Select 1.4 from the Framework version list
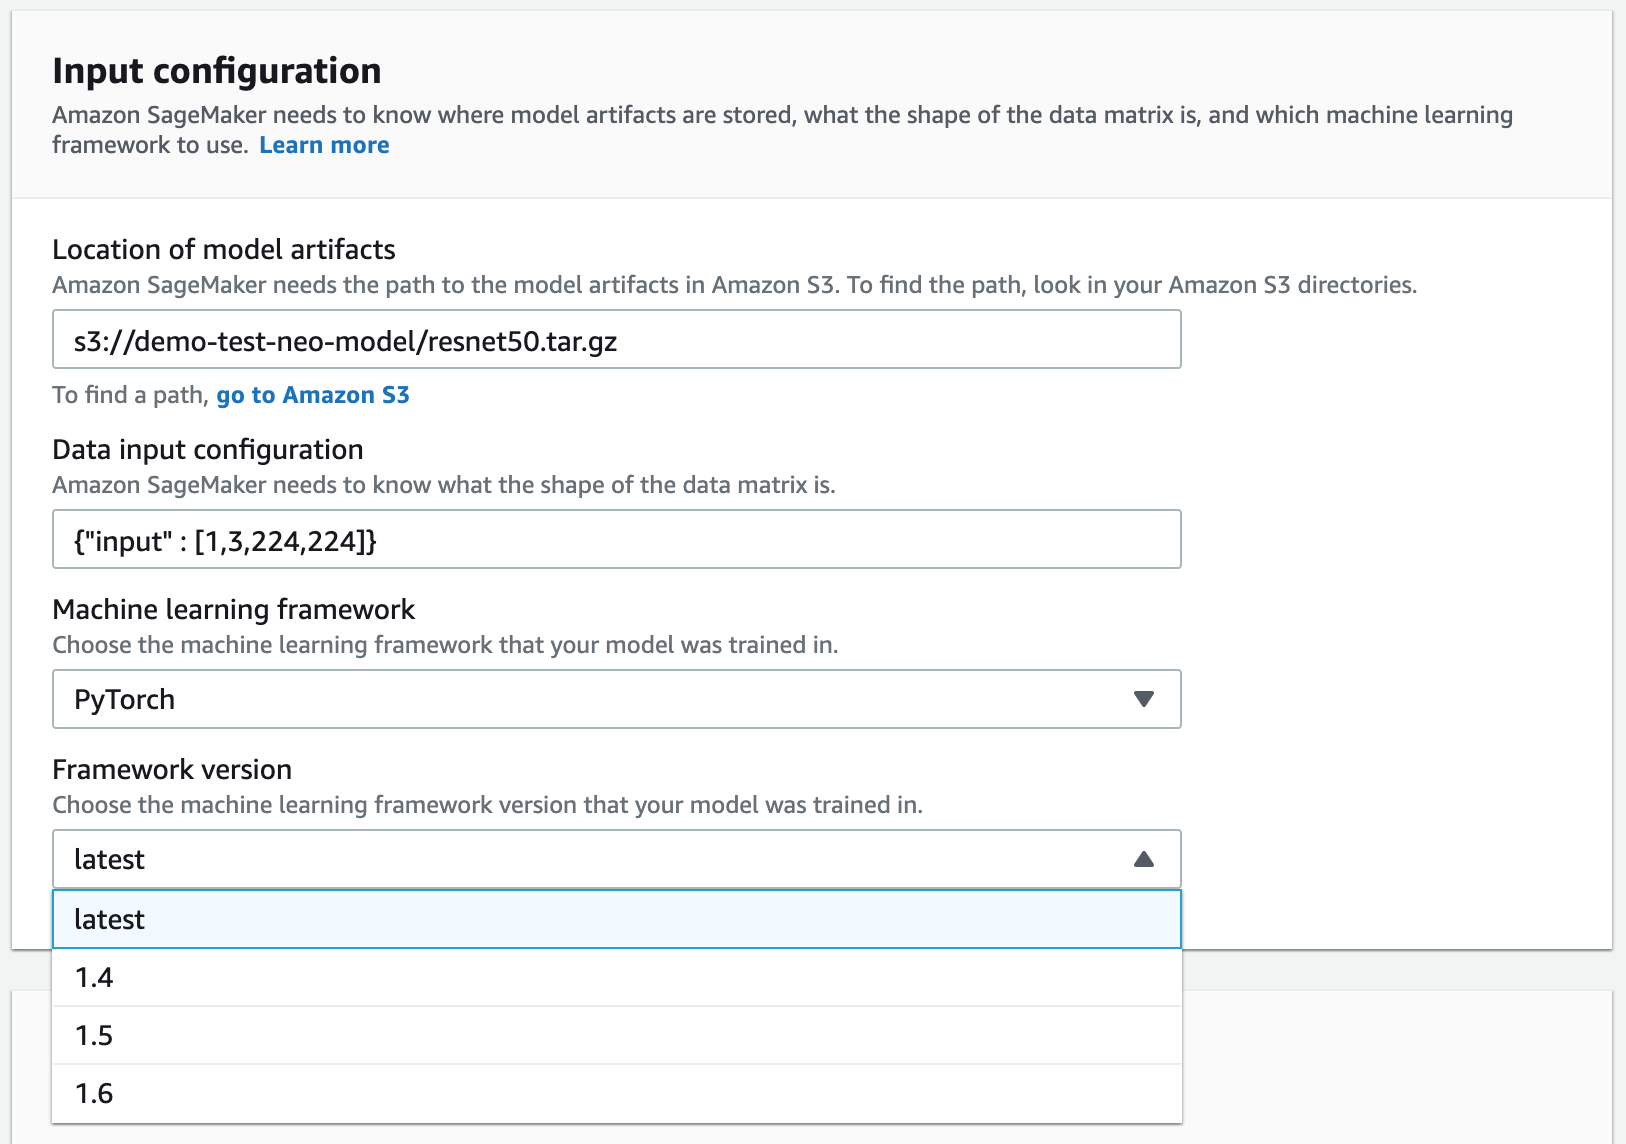 94,978
